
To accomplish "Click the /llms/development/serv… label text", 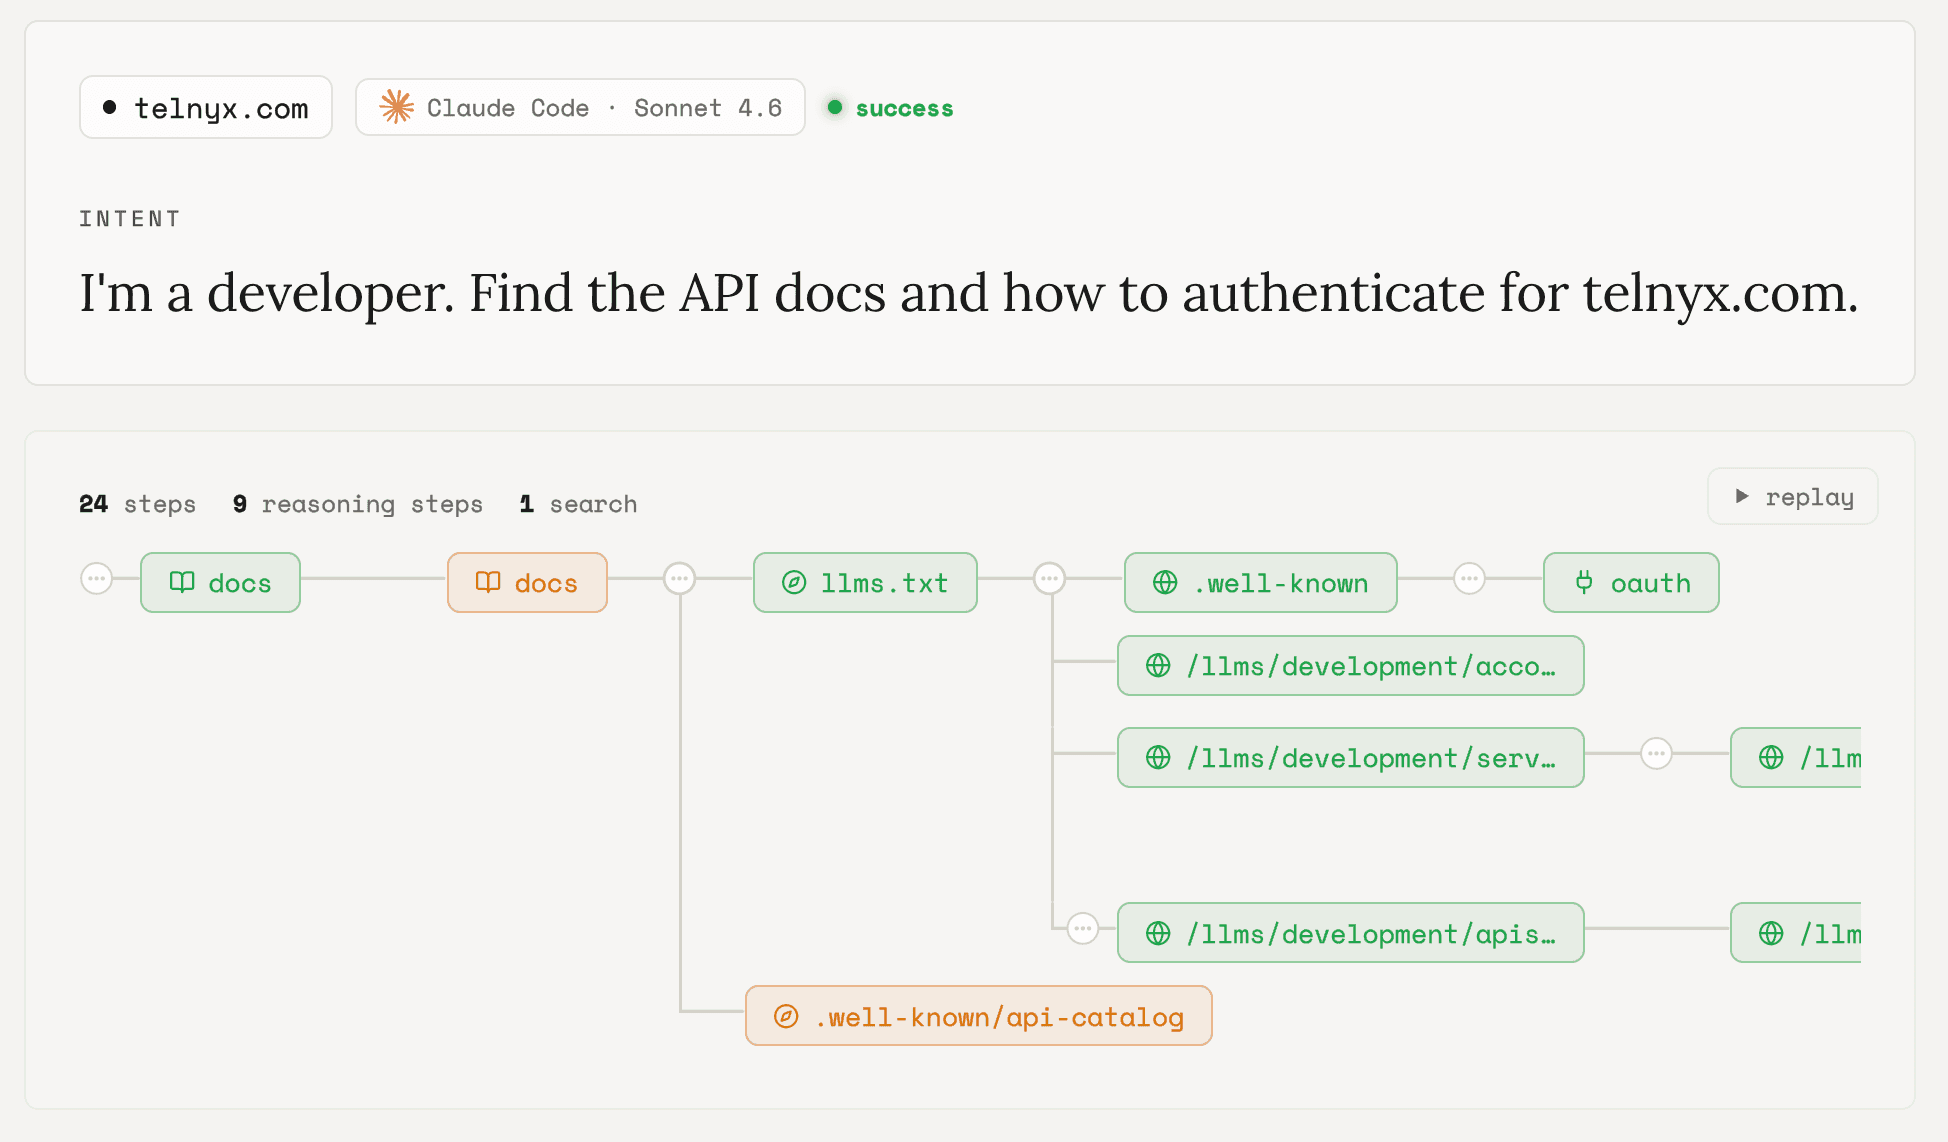I will 1371,758.
